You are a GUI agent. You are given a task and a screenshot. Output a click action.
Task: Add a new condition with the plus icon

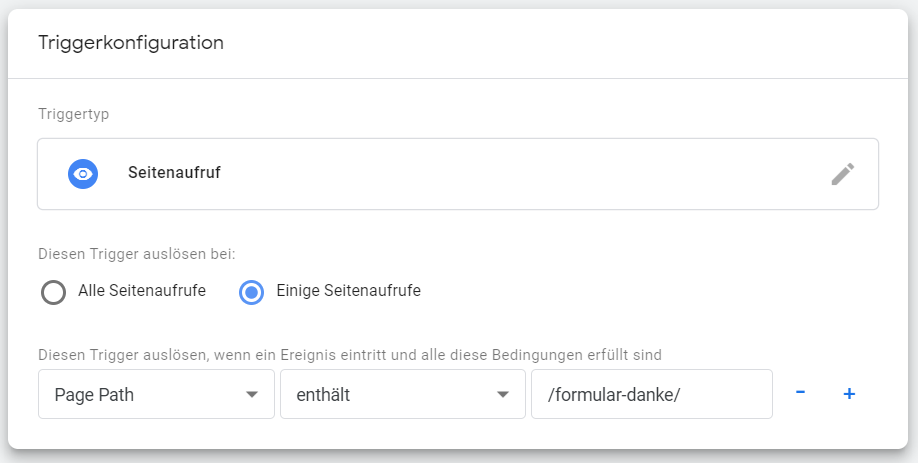pyautogui.click(x=849, y=394)
